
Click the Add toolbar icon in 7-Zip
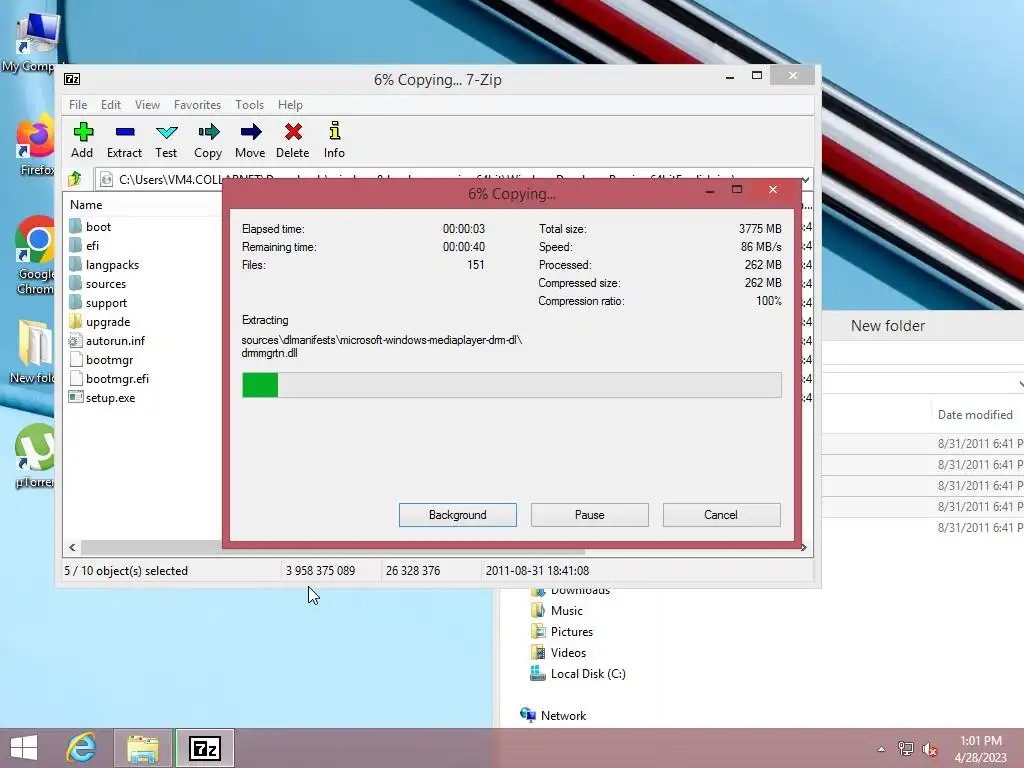coord(82,133)
